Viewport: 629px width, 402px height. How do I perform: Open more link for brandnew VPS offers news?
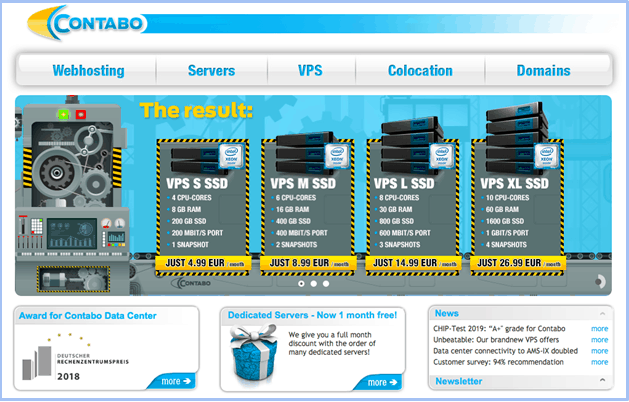pyautogui.click(x=599, y=340)
